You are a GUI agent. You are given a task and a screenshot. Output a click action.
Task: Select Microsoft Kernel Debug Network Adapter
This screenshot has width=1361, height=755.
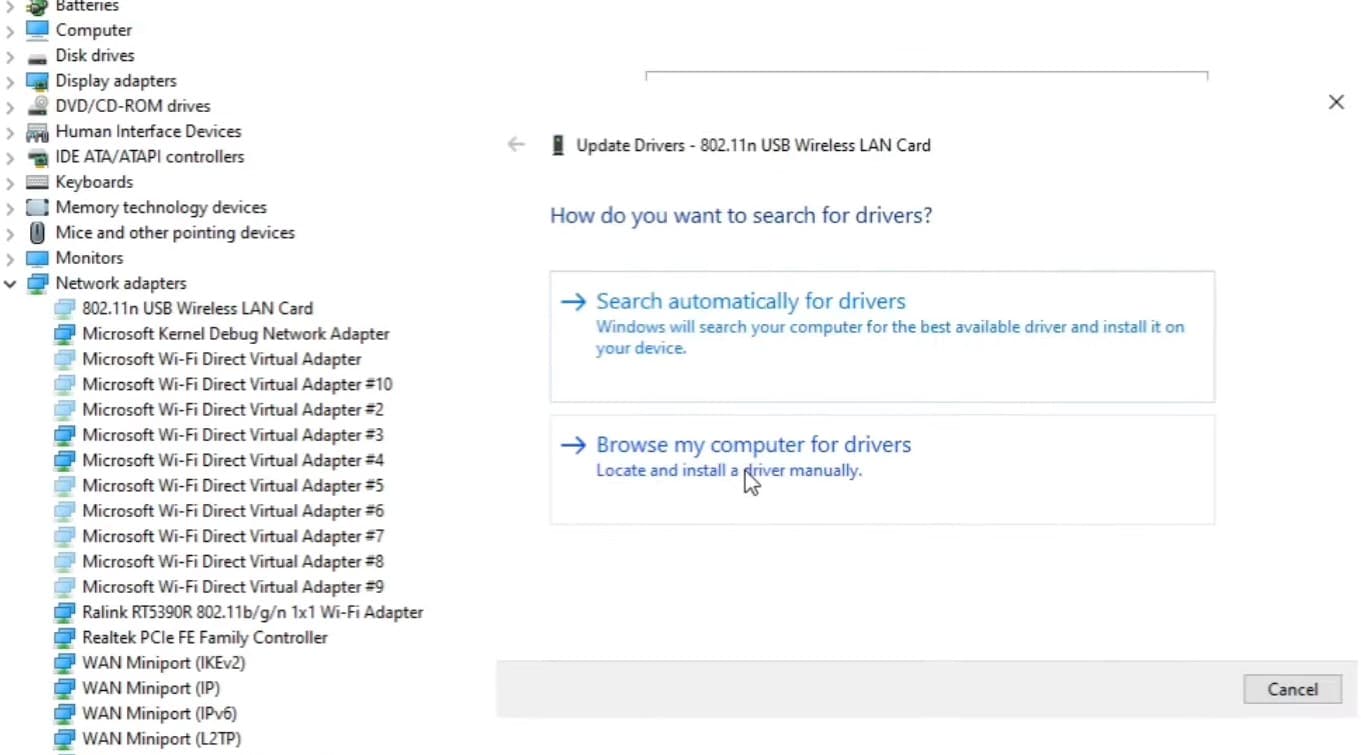pyautogui.click(x=235, y=334)
